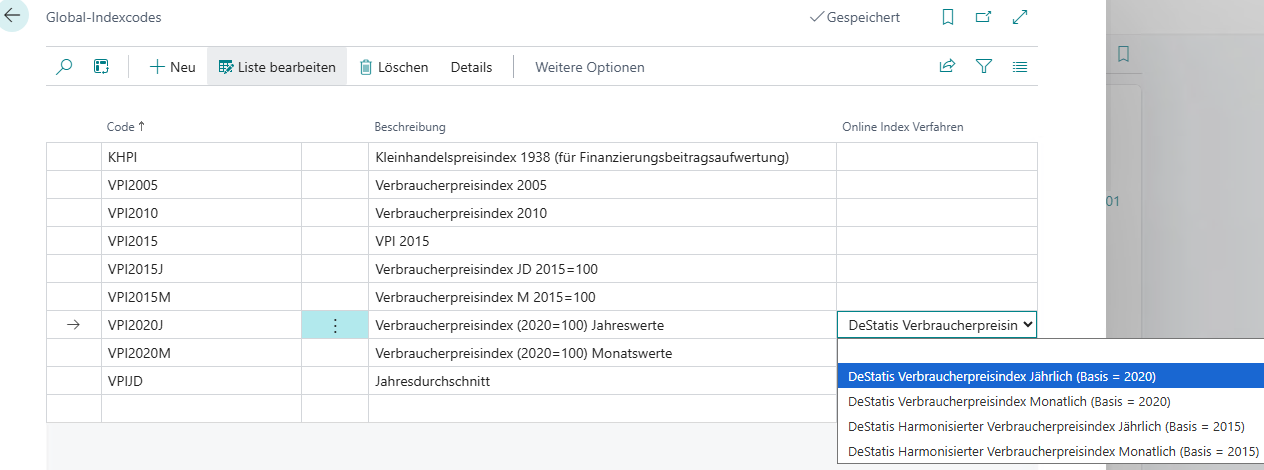
Task: Click the bookmark icon in header
Action: [948, 17]
